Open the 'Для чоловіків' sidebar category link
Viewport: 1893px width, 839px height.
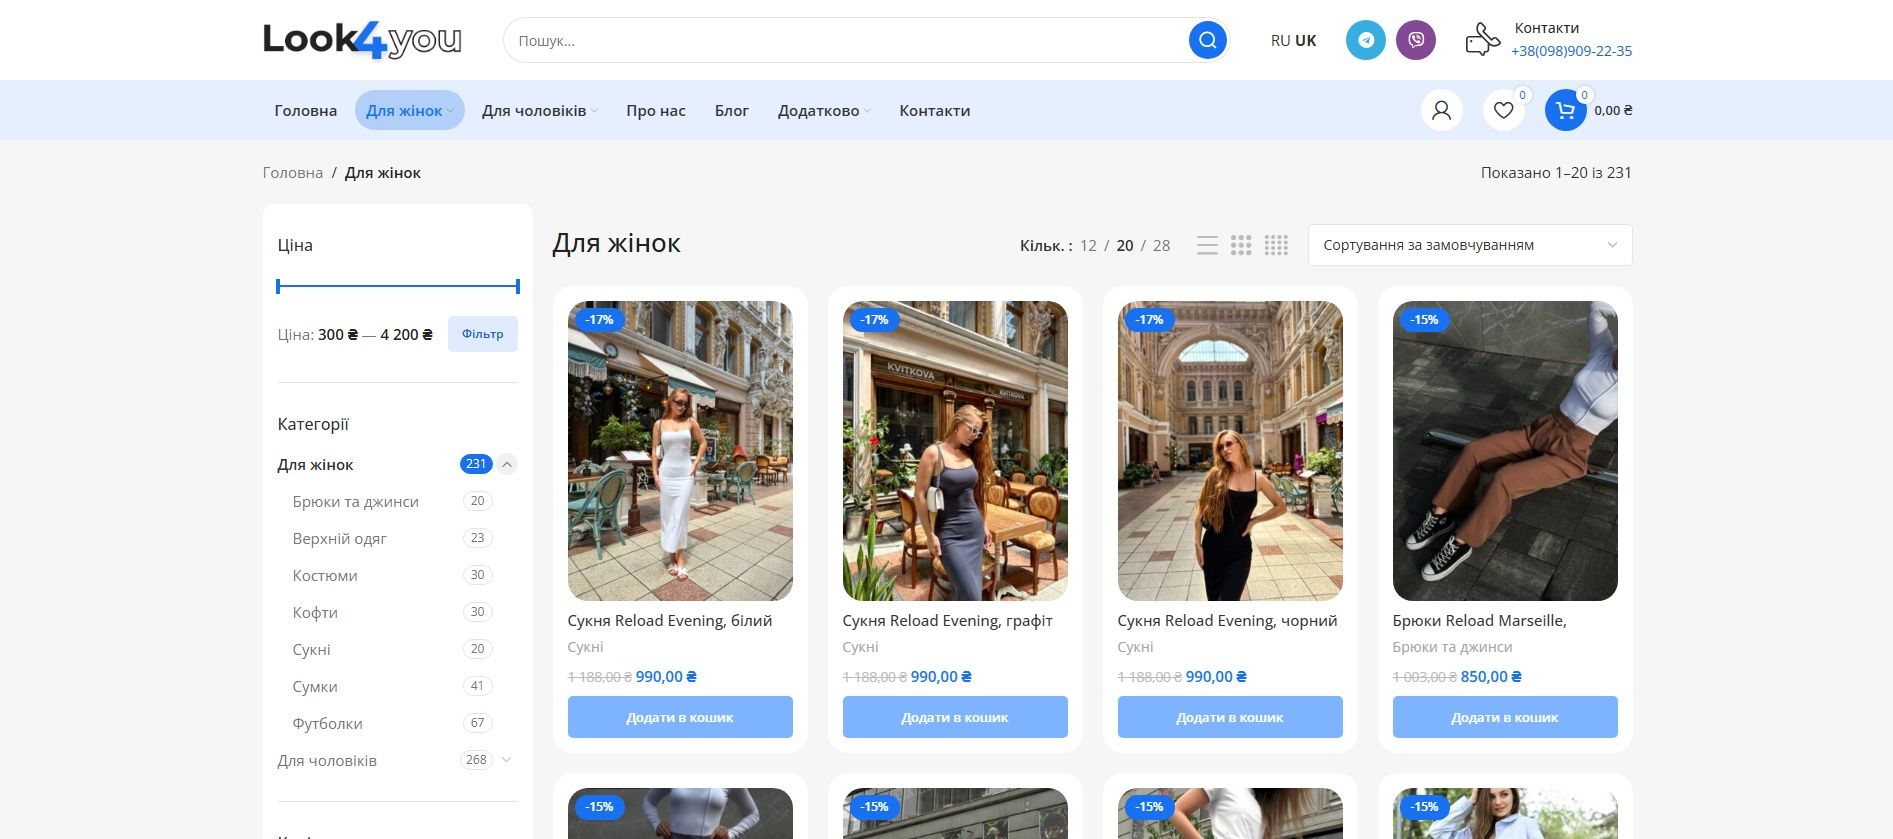pyautogui.click(x=327, y=760)
